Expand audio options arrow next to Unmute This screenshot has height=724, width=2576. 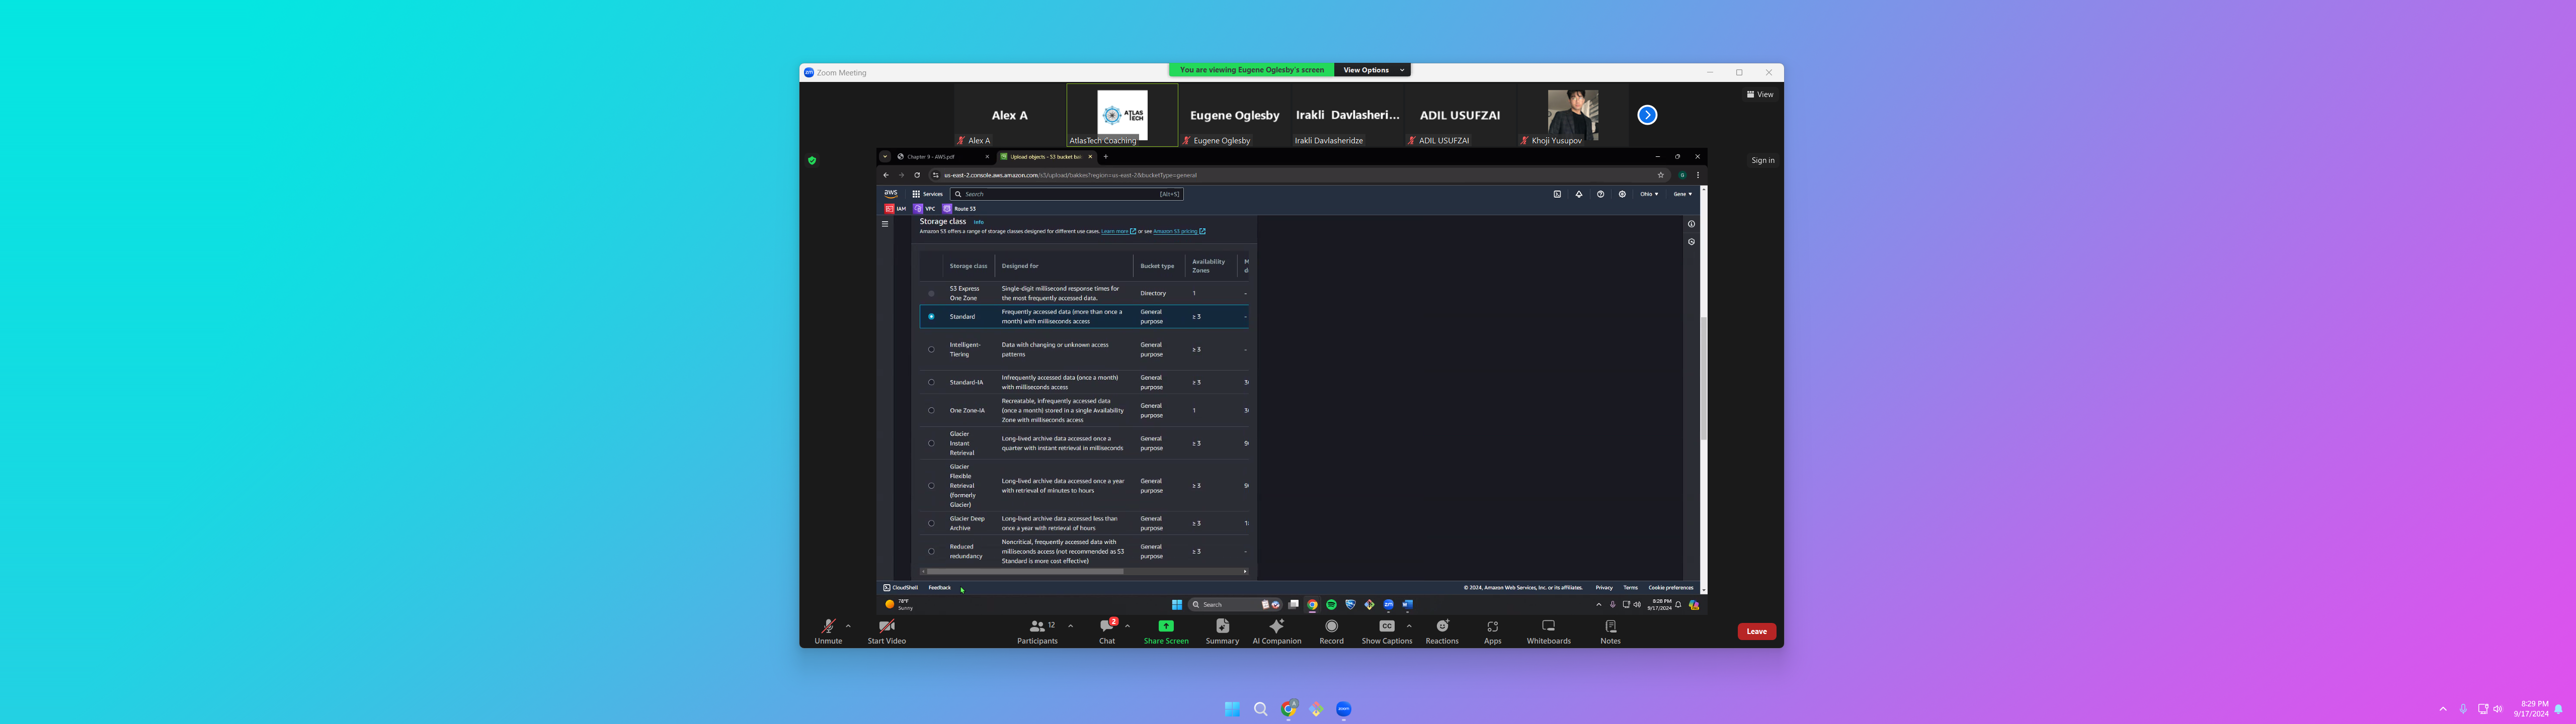point(848,626)
